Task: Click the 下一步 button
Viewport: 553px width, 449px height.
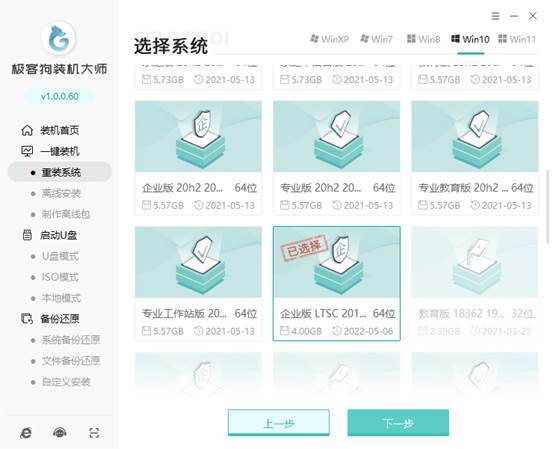Action: click(x=398, y=423)
